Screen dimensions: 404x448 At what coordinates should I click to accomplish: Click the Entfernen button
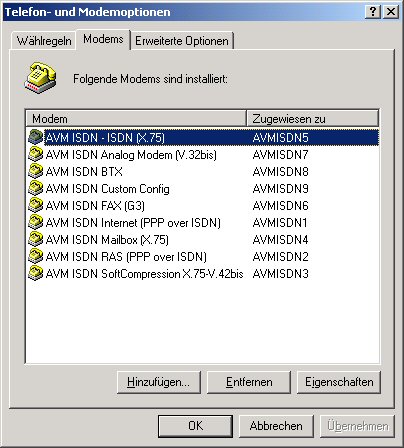point(249,382)
